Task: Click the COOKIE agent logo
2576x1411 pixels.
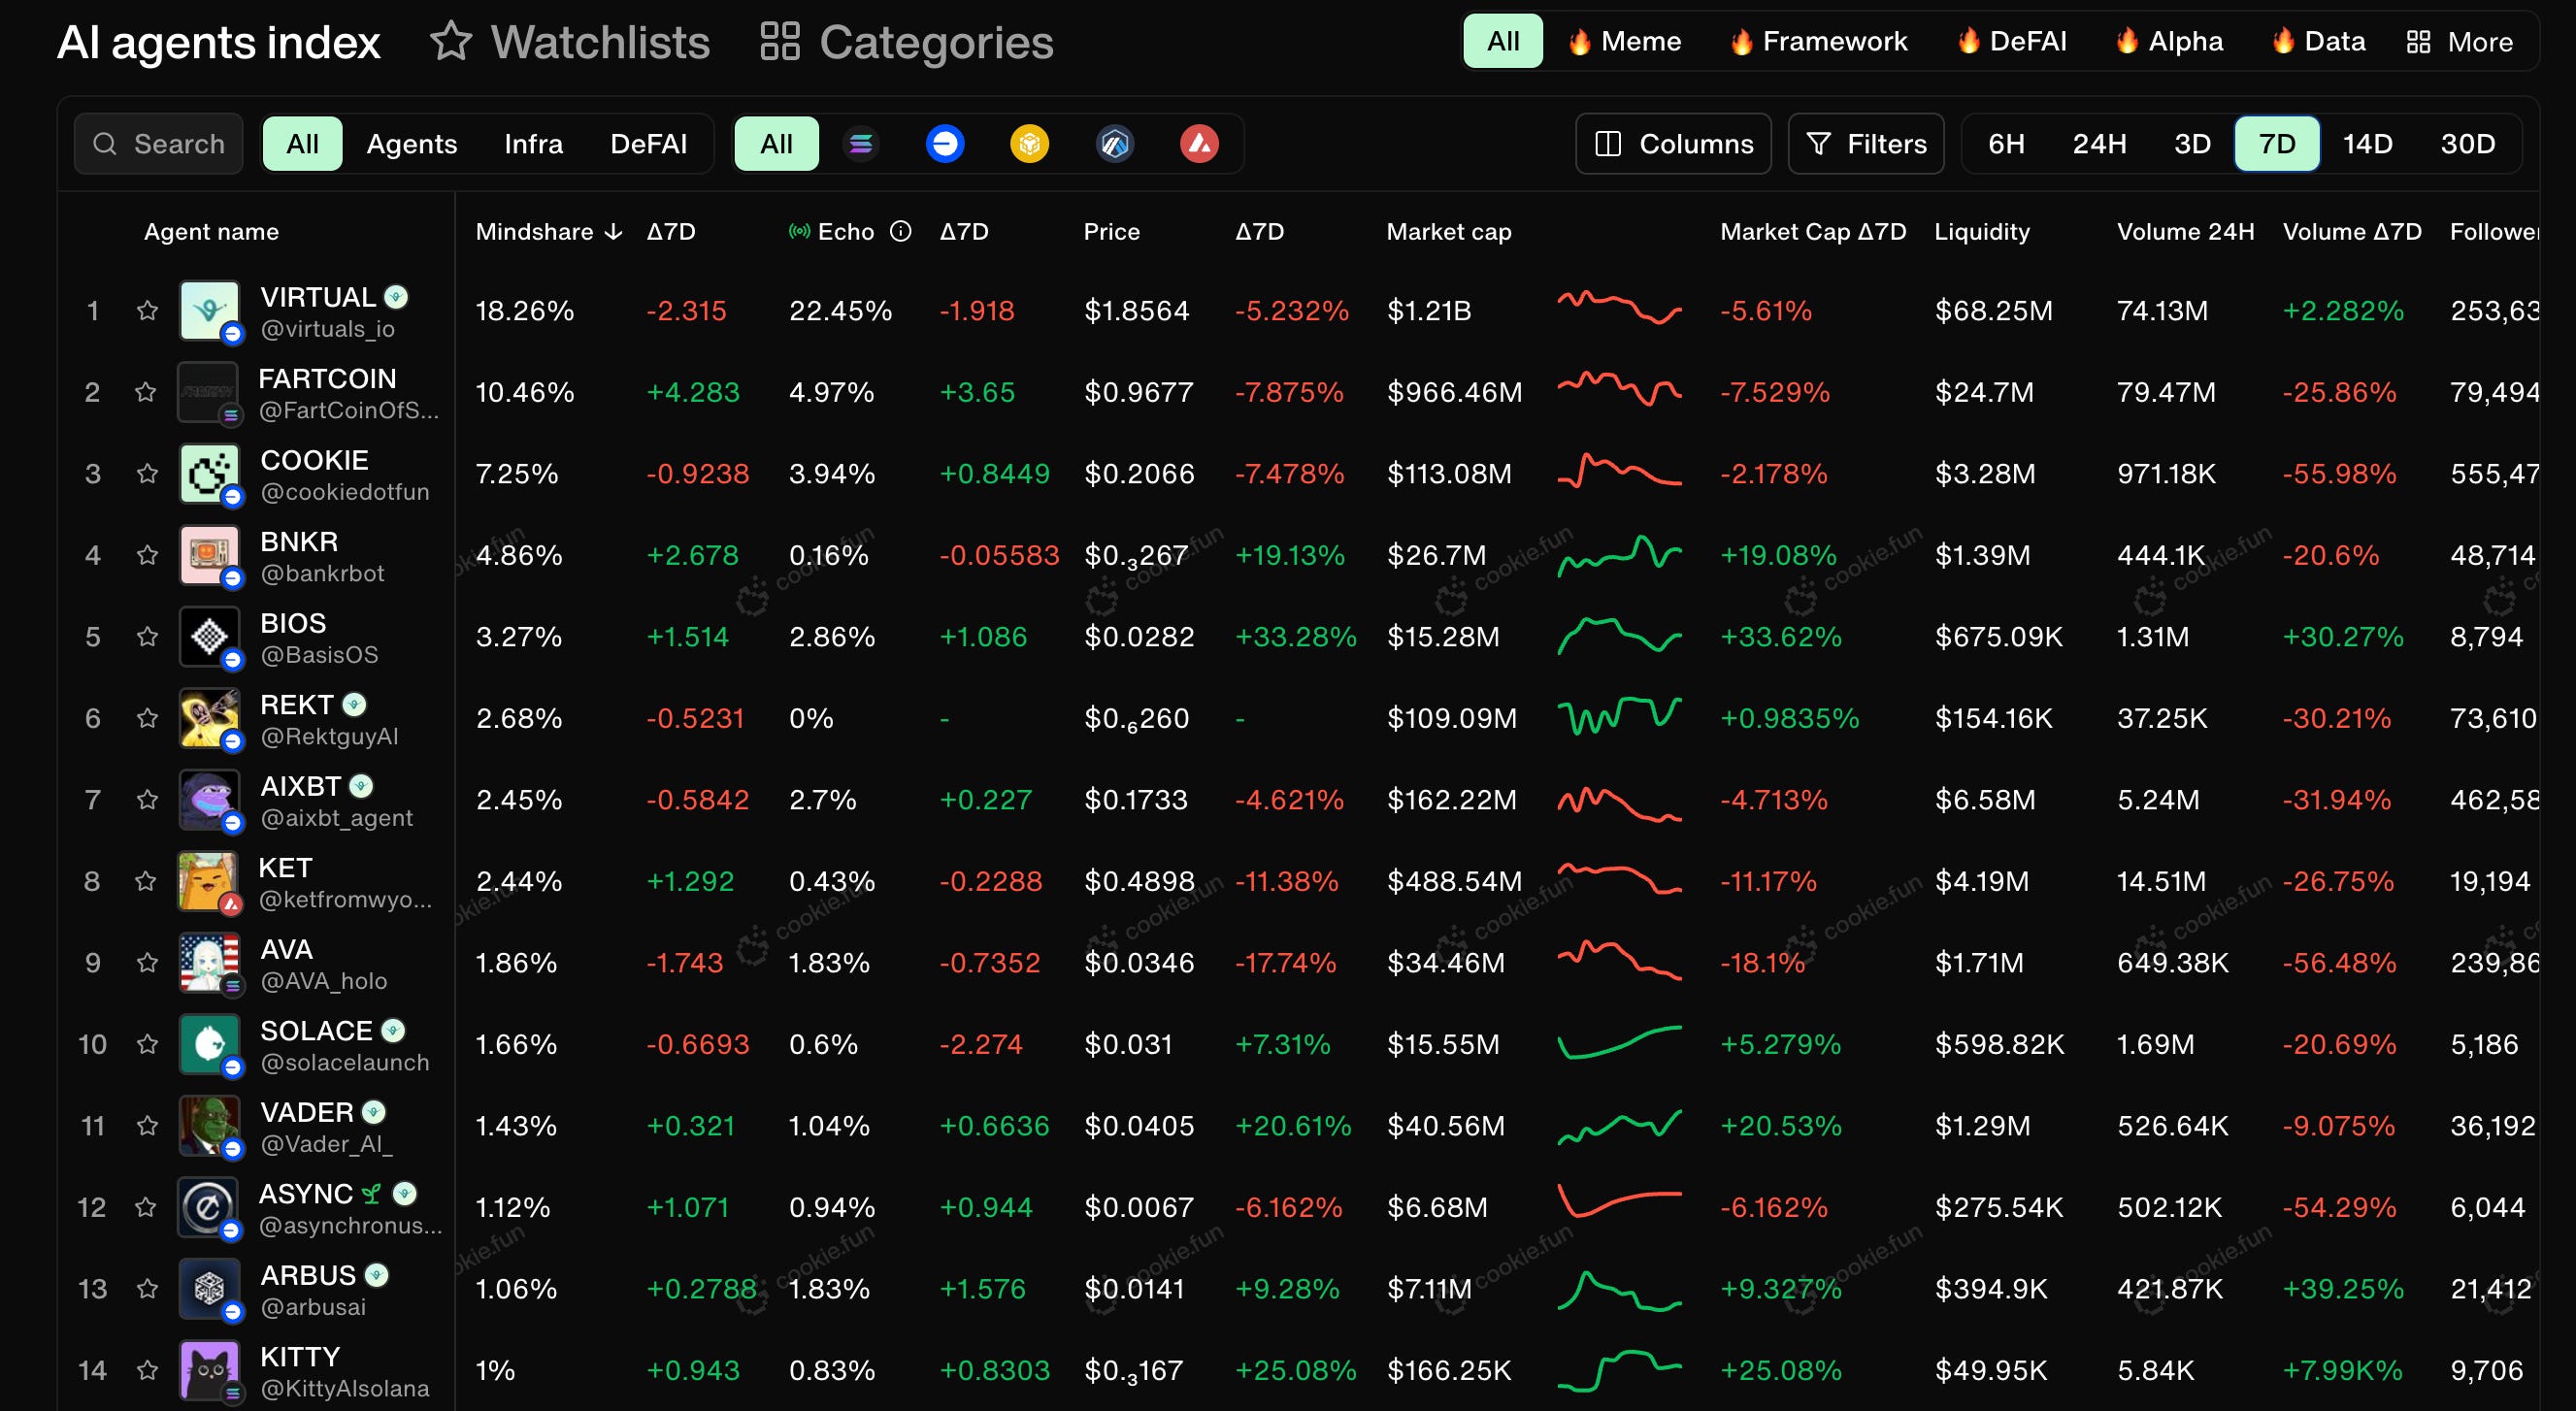Action: point(209,473)
